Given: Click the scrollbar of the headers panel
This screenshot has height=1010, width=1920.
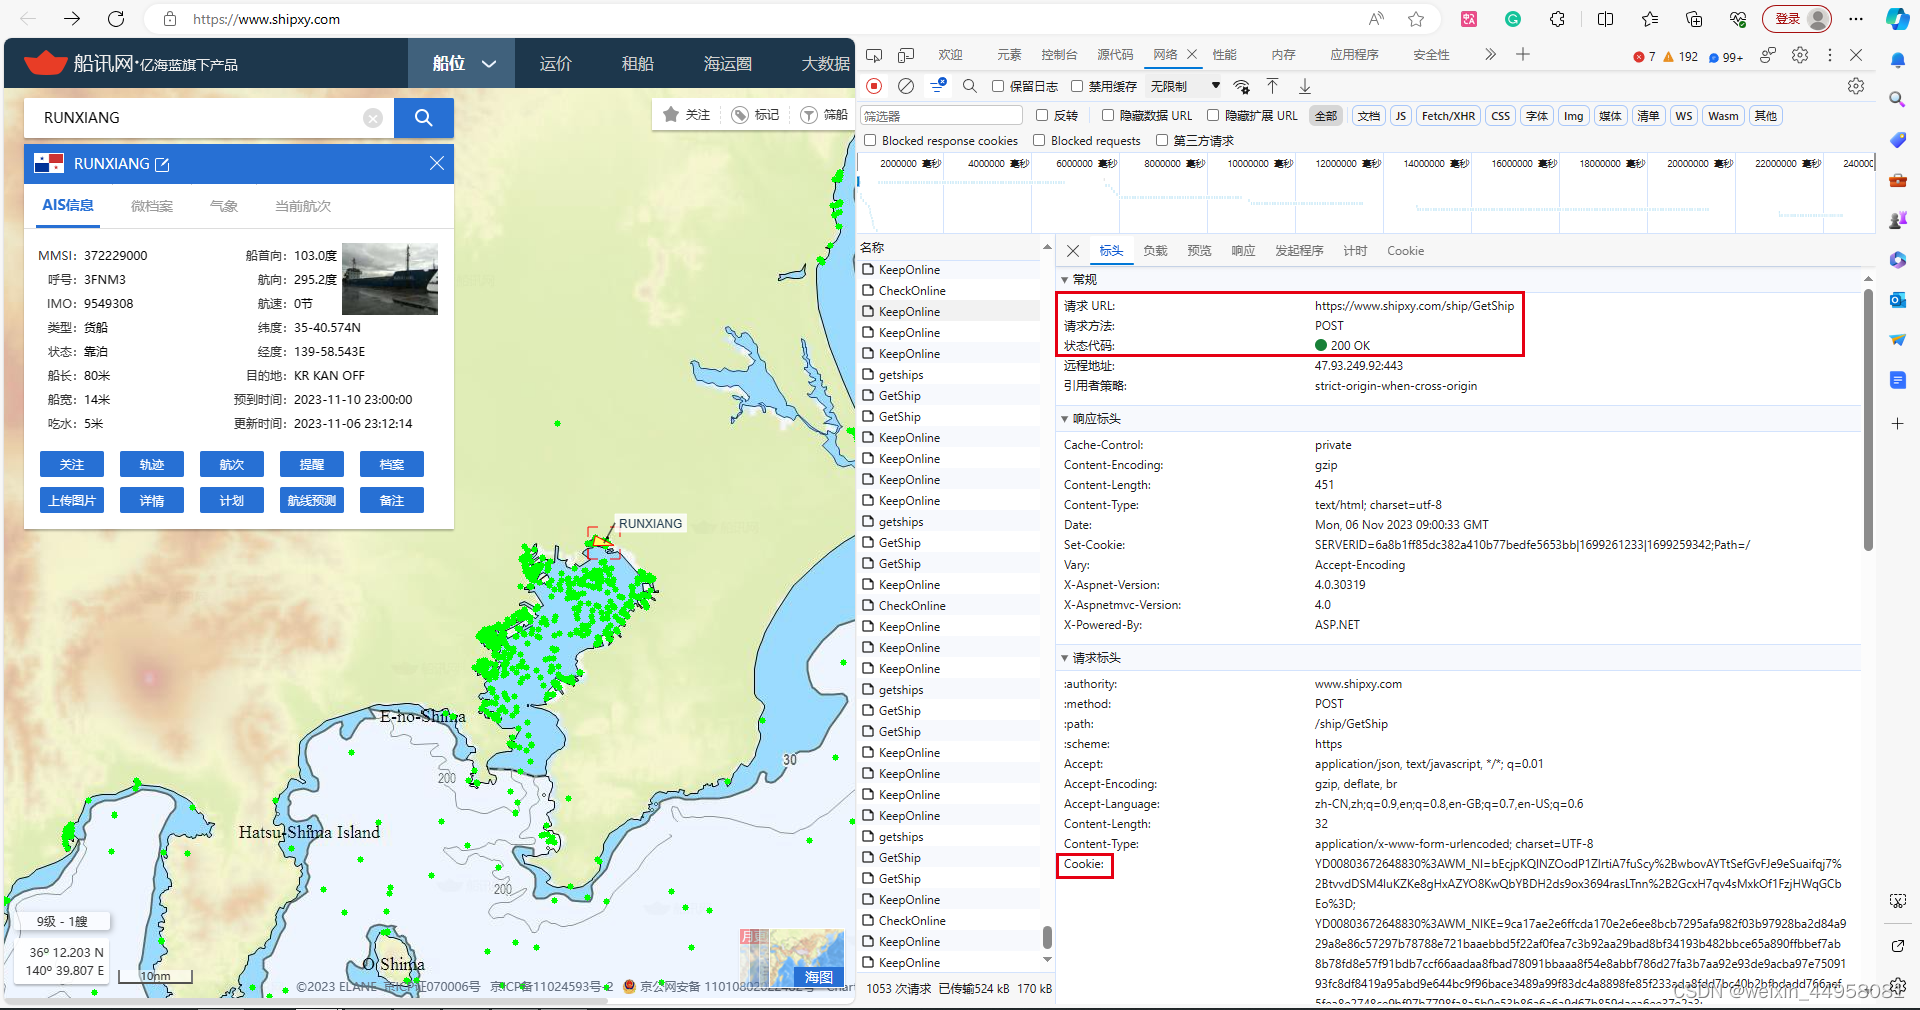Looking at the screenshot, I should tap(1868, 420).
